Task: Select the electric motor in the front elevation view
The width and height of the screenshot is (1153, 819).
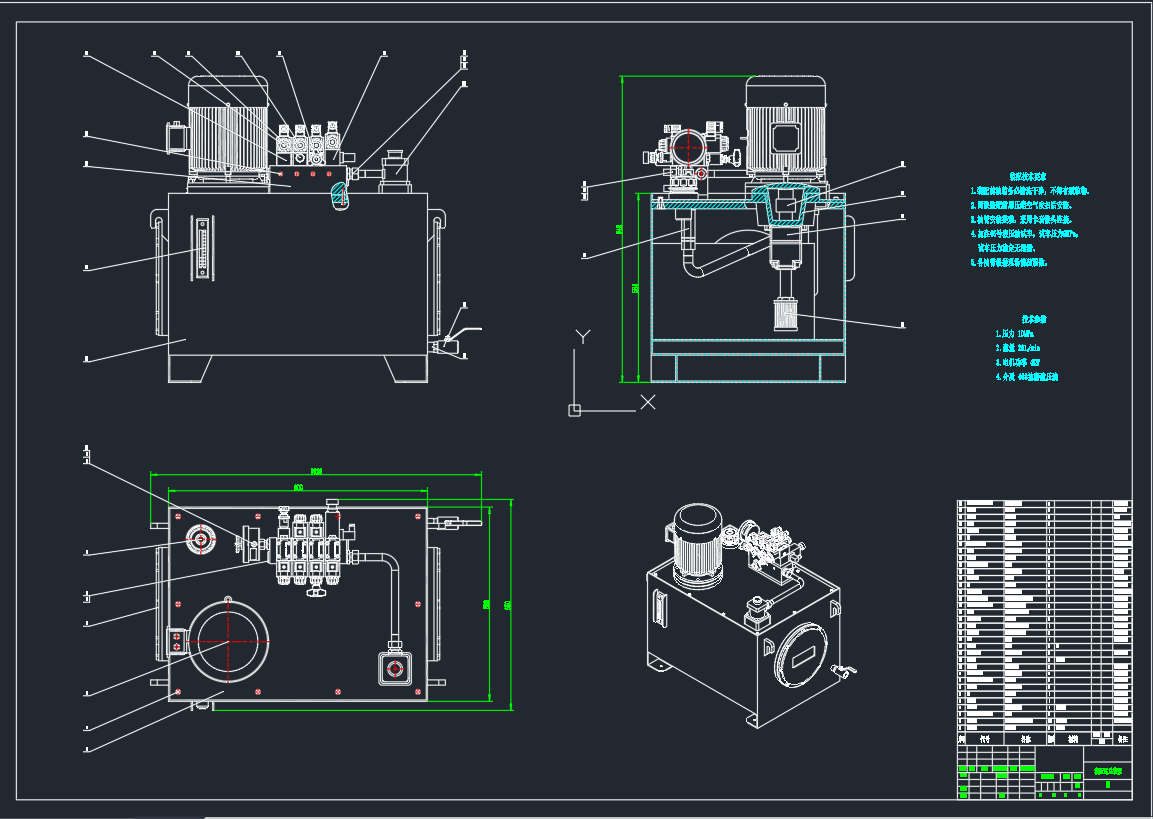Action: point(226,128)
